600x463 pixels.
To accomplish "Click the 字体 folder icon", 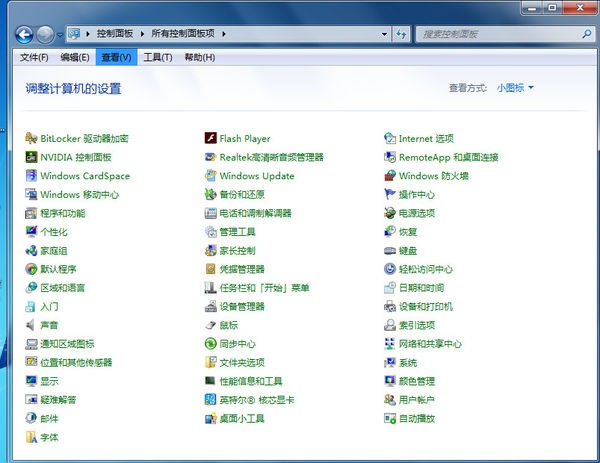I will pos(31,437).
